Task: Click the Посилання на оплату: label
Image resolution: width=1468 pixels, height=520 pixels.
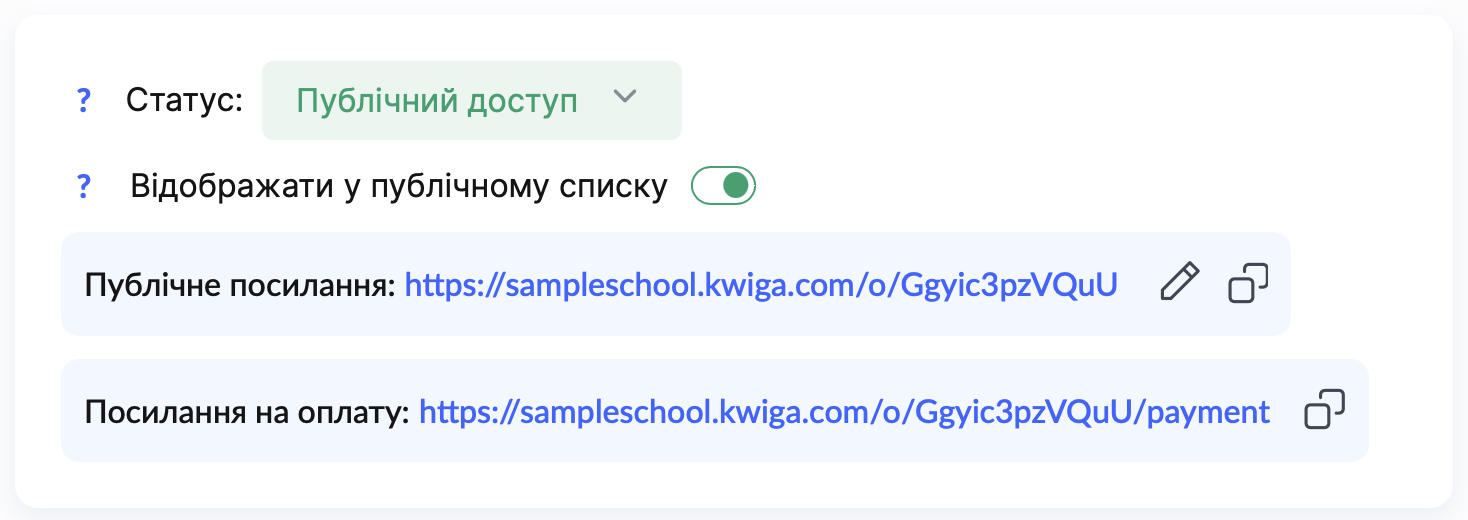Action: point(247,412)
